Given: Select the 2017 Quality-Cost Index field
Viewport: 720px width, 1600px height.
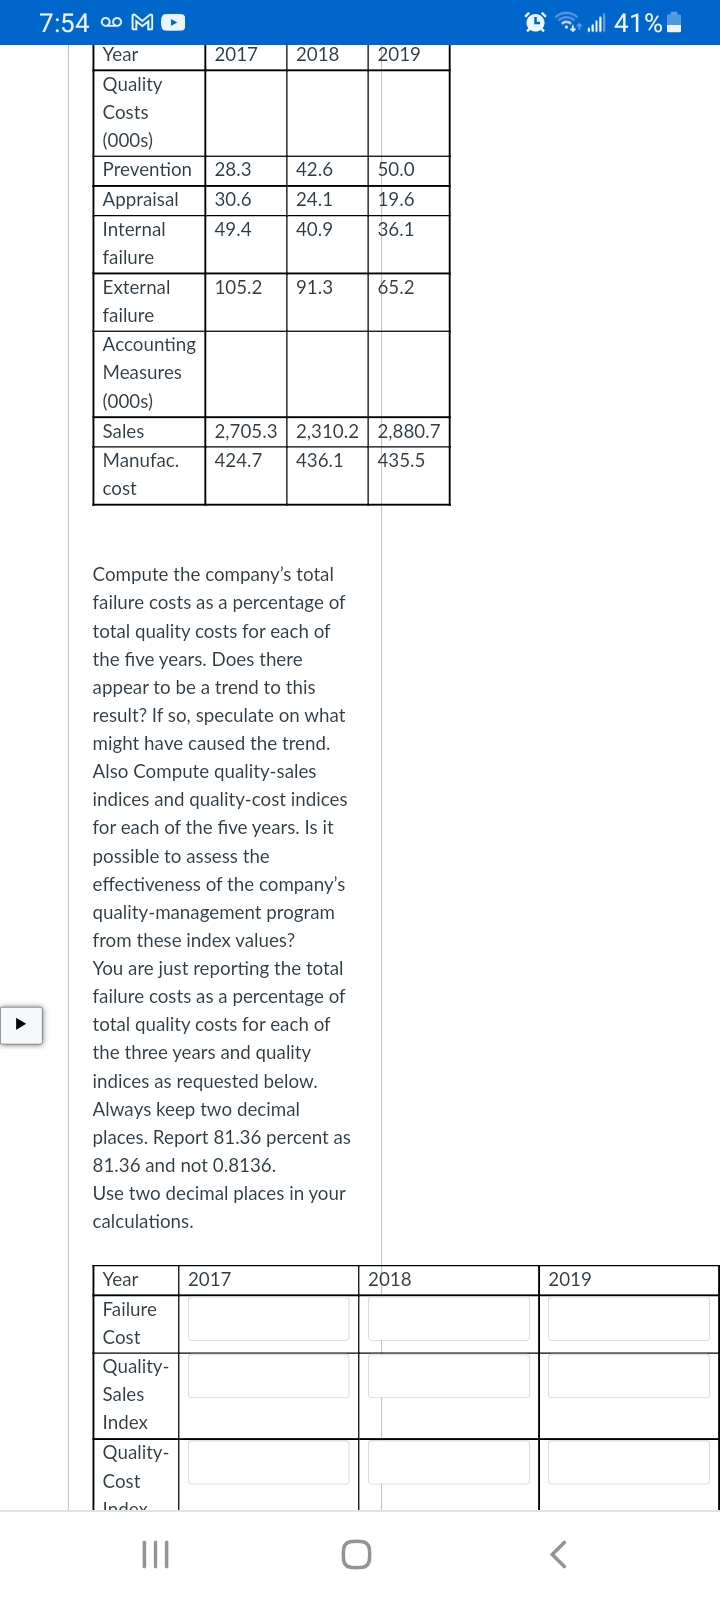Looking at the screenshot, I should pyautogui.click(x=268, y=1462).
